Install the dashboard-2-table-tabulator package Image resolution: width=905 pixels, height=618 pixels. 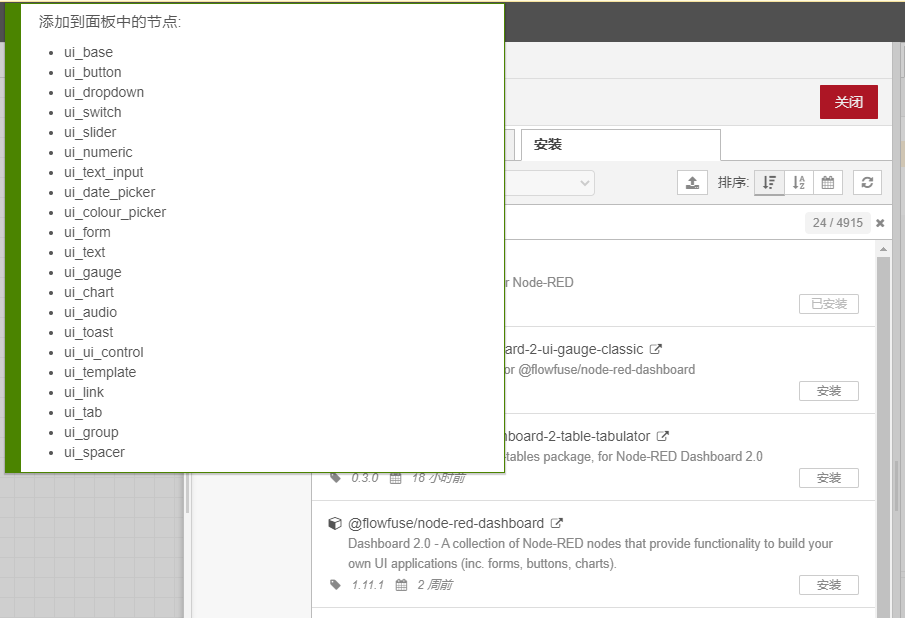click(828, 478)
